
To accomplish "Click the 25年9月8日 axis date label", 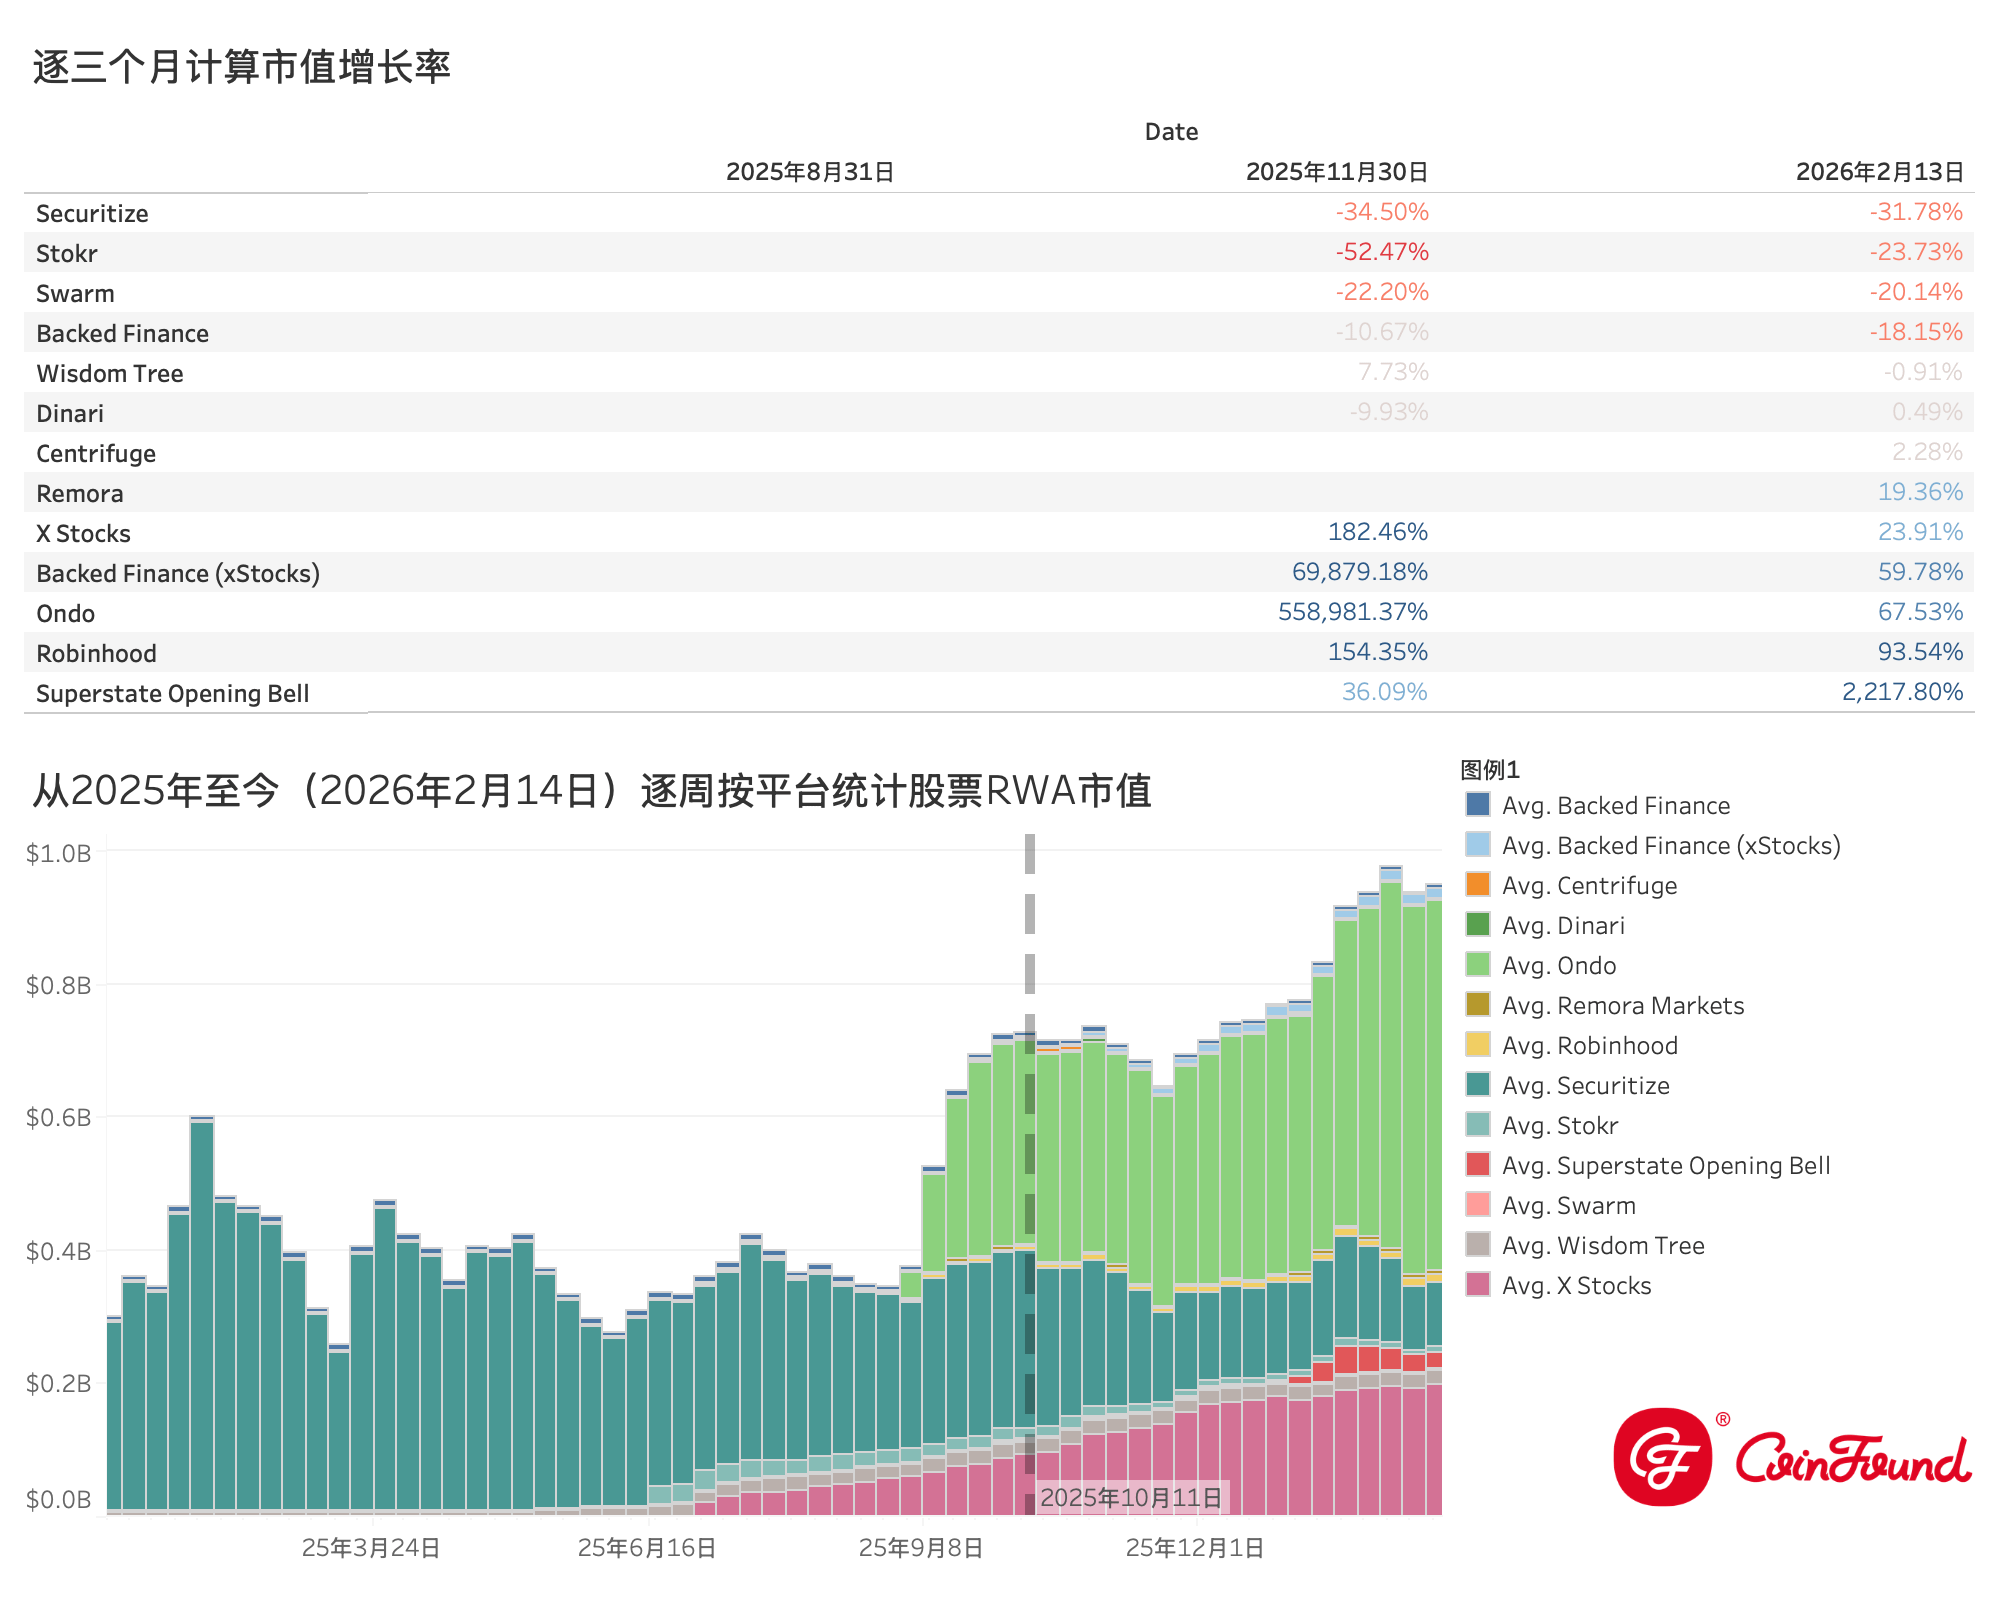I will tap(920, 1548).
